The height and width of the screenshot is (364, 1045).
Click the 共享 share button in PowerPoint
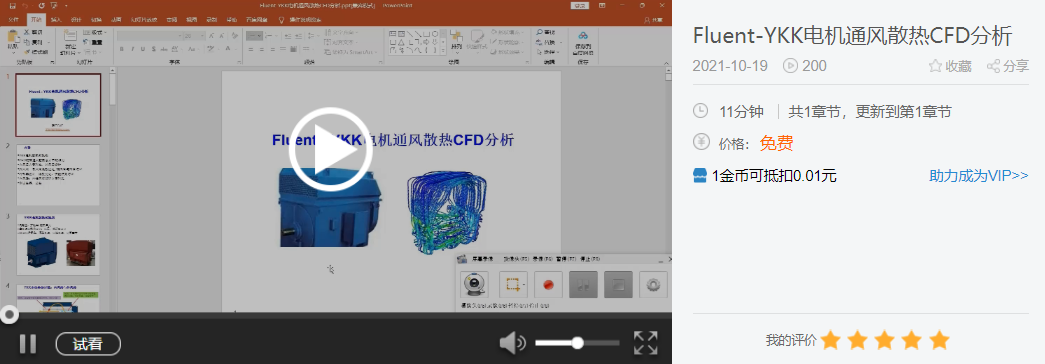click(653, 20)
